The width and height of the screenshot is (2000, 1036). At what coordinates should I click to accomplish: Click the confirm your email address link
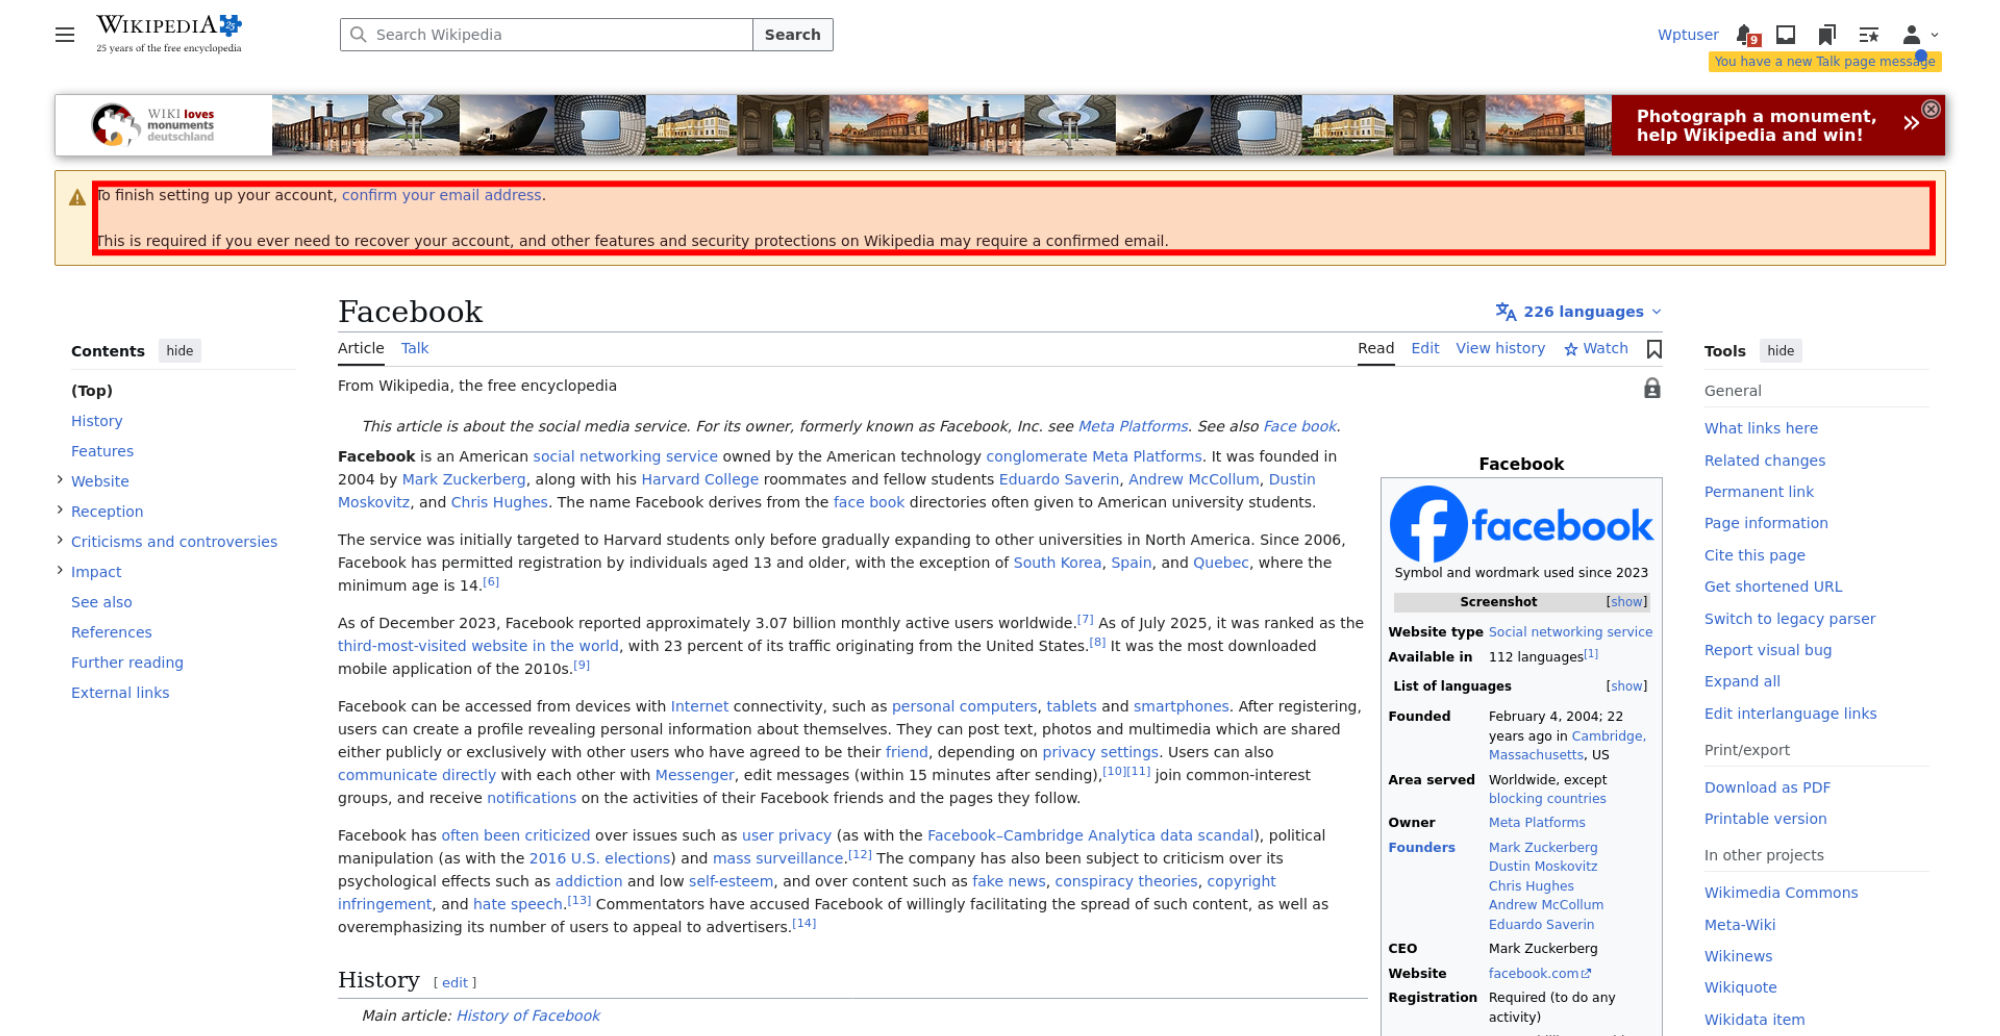click(x=441, y=195)
